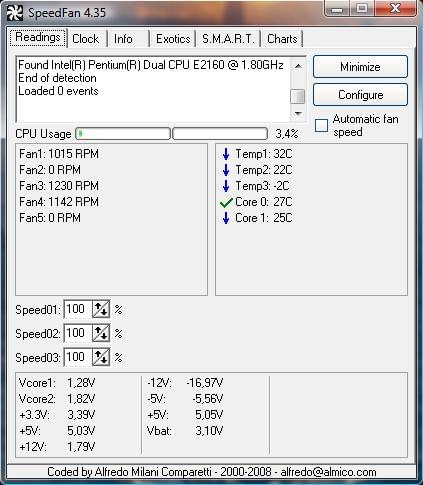Close the SpeedFan window

pyautogui.click(x=395, y=9)
